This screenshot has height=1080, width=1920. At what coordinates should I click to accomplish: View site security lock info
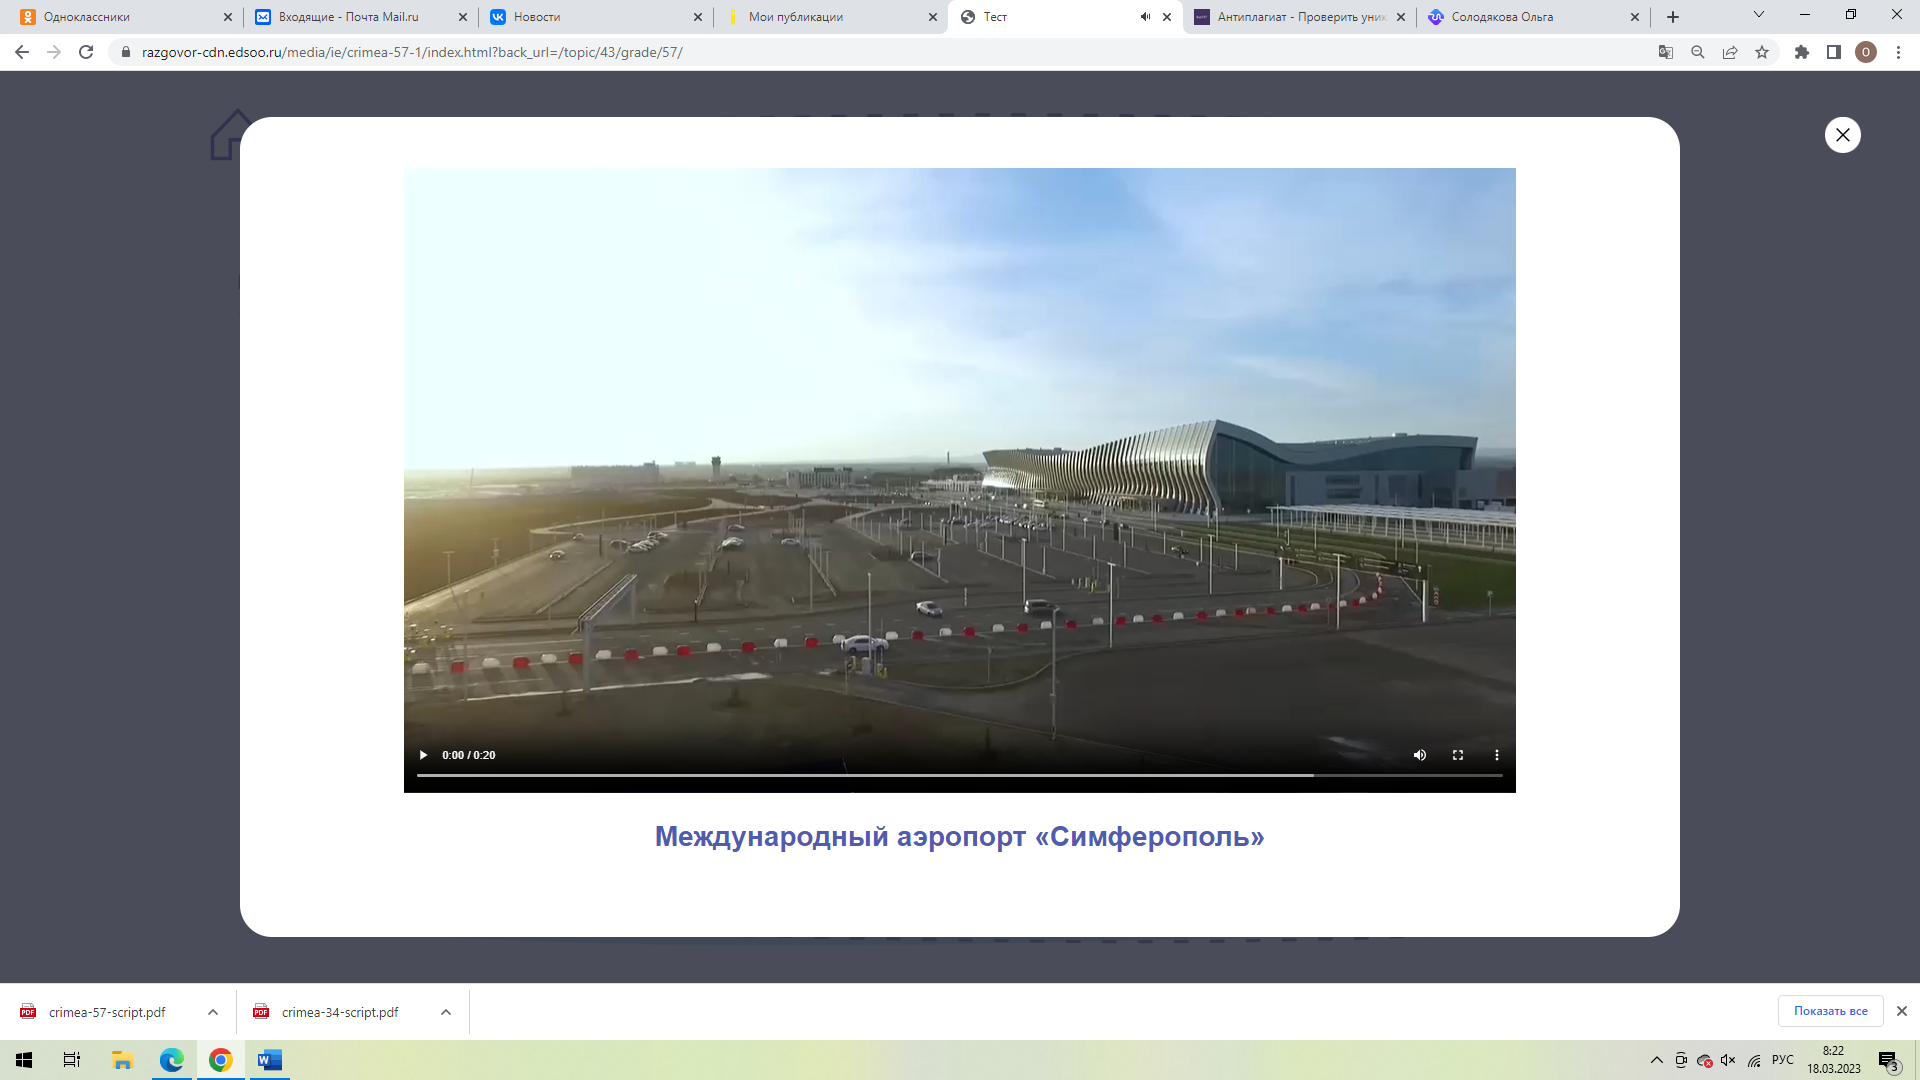(126, 52)
